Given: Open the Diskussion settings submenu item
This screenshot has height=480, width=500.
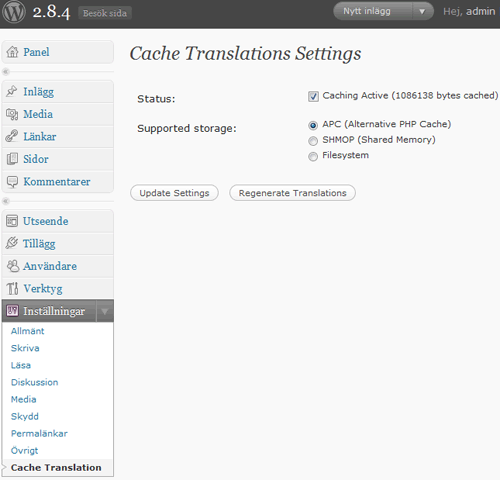Looking at the screenshot, I should [x=34, y=382].
